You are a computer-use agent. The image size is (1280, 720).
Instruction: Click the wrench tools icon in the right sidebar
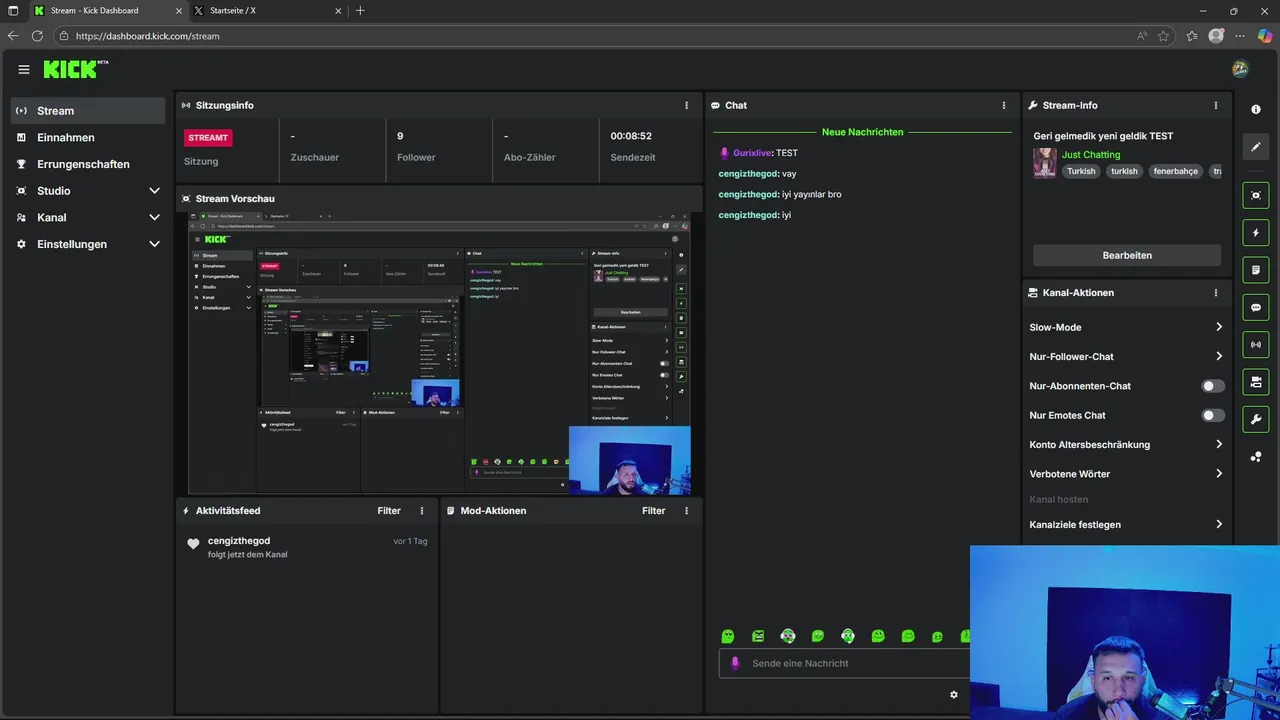(1256, 419)
